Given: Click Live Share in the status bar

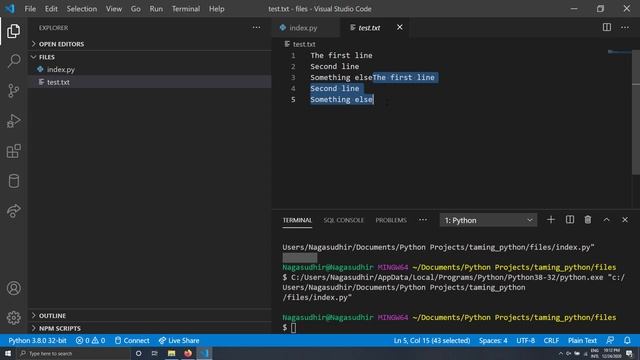Looking at the screenshot, I should (179, 340).
